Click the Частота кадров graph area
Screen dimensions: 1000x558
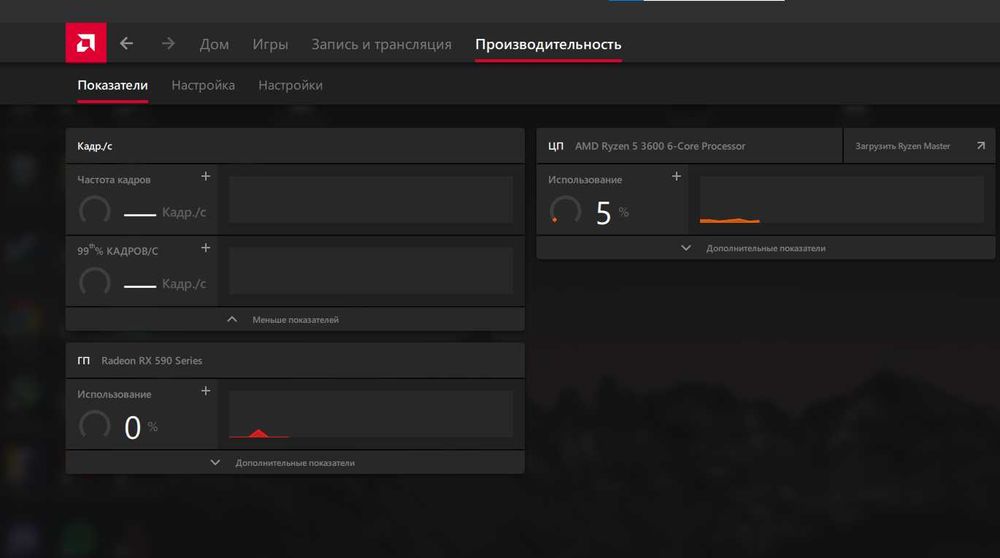[371, 200]
